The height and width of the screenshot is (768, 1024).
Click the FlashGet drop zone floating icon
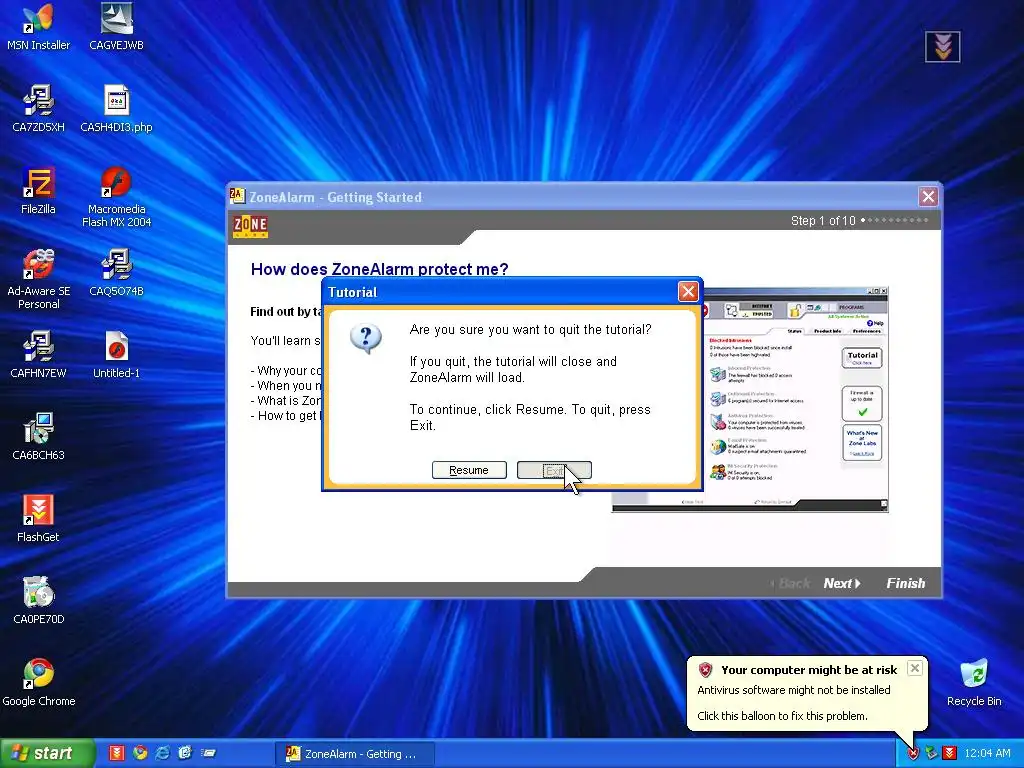point(942,46)
